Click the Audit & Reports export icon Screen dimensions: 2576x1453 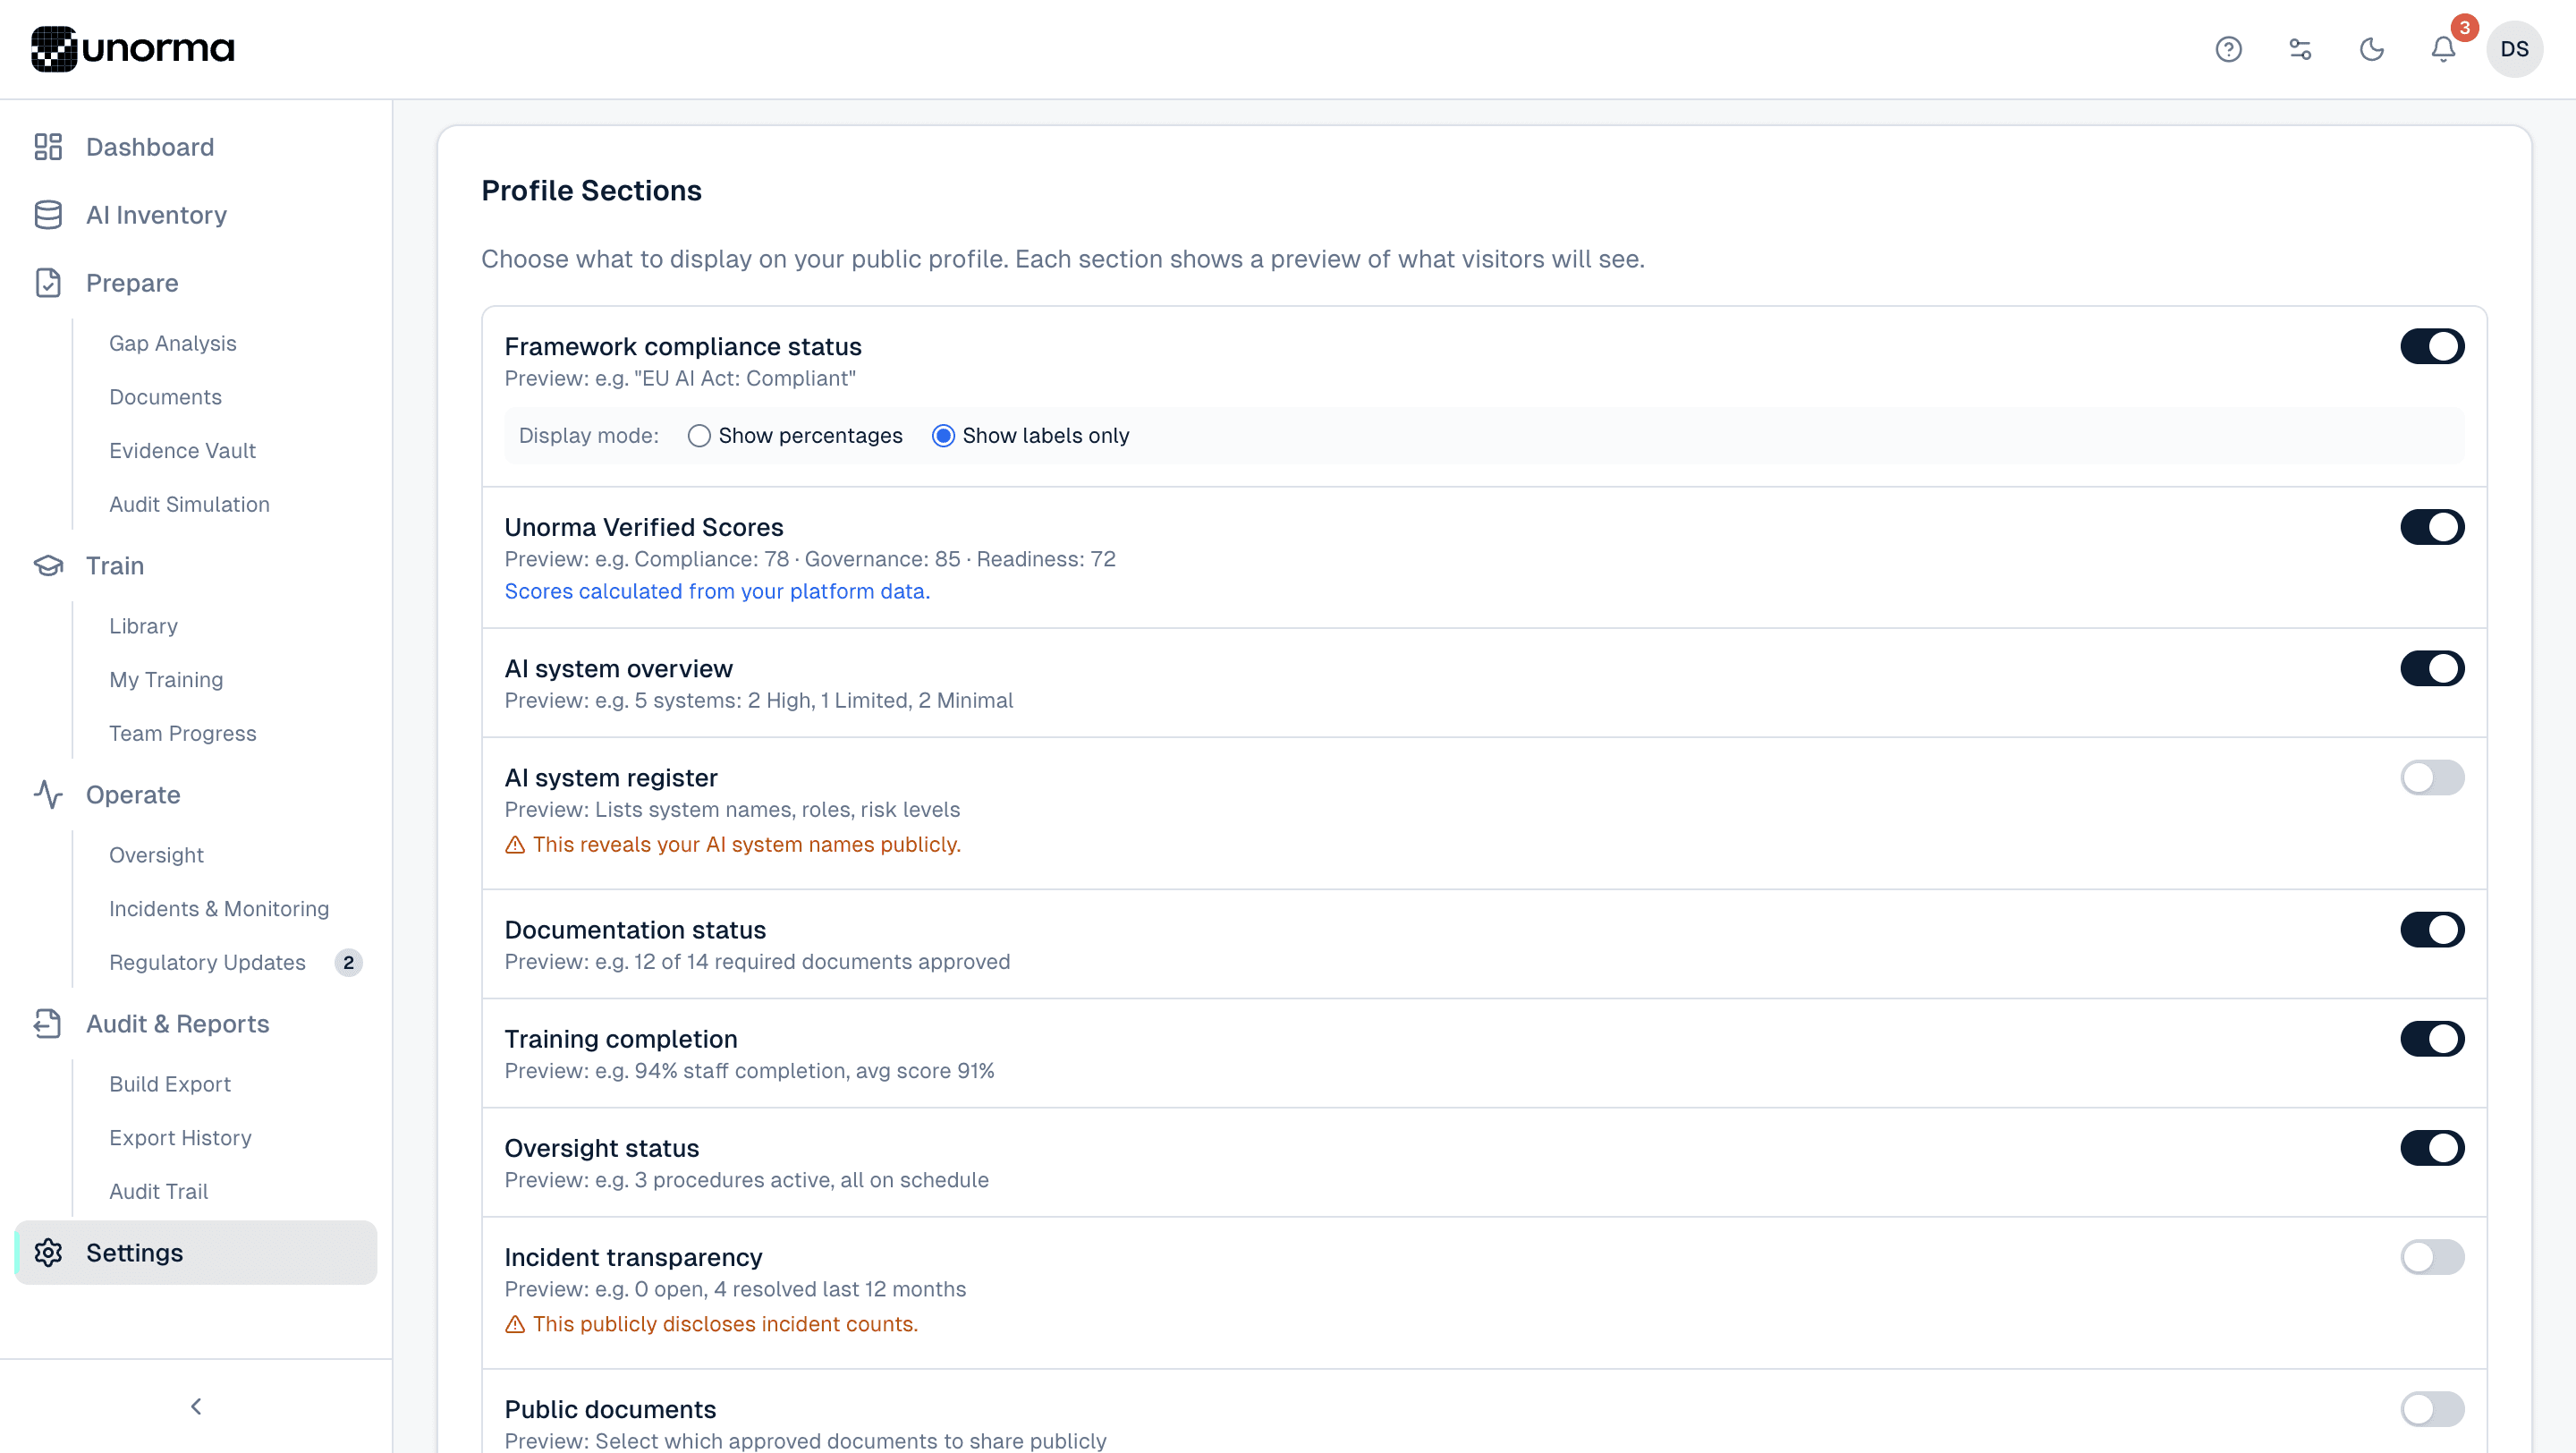48,1024
